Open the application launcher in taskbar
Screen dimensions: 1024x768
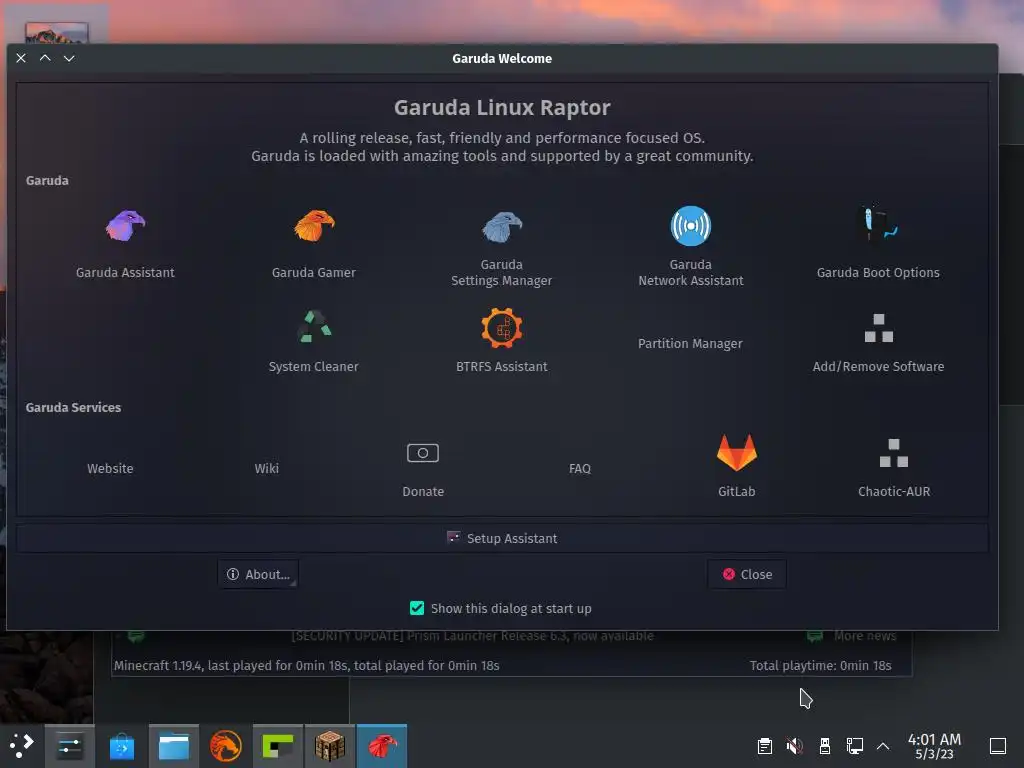22,745
